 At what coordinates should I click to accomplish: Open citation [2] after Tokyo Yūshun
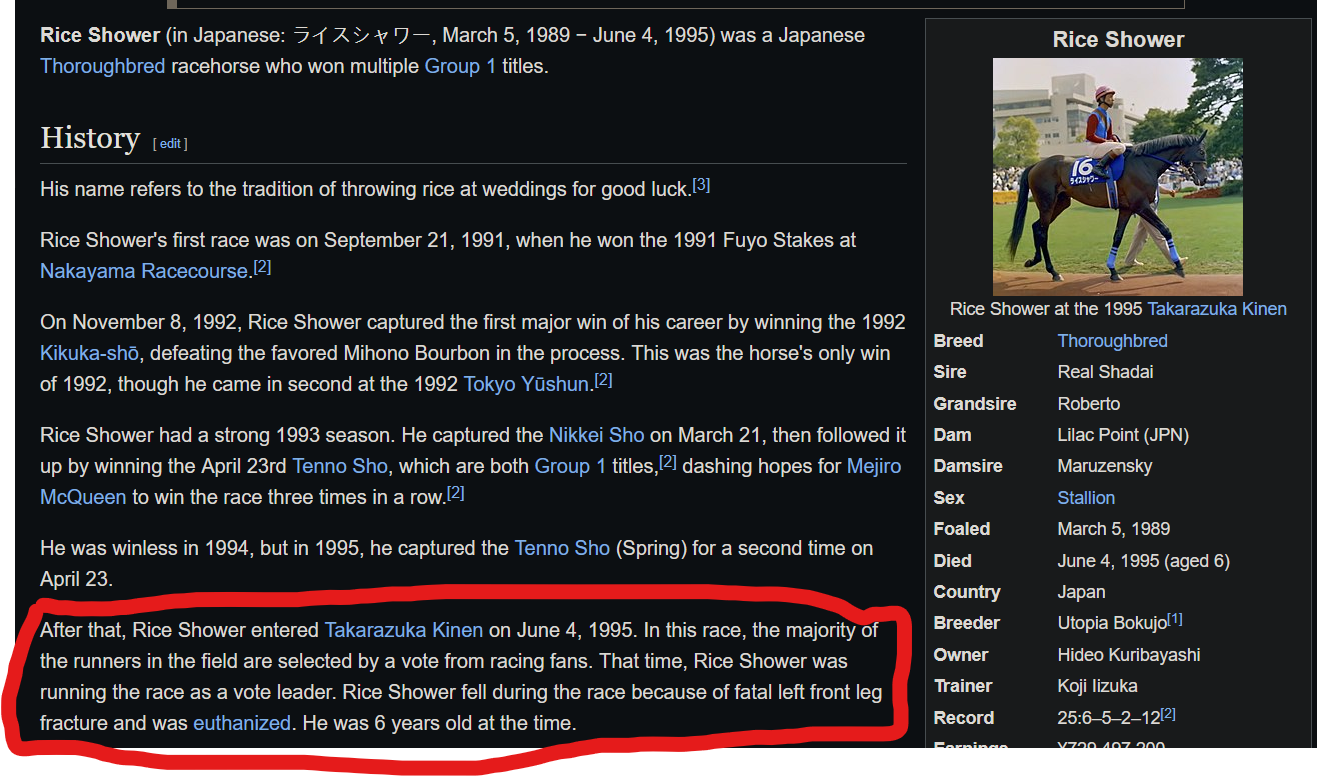[x=603, y=380]
